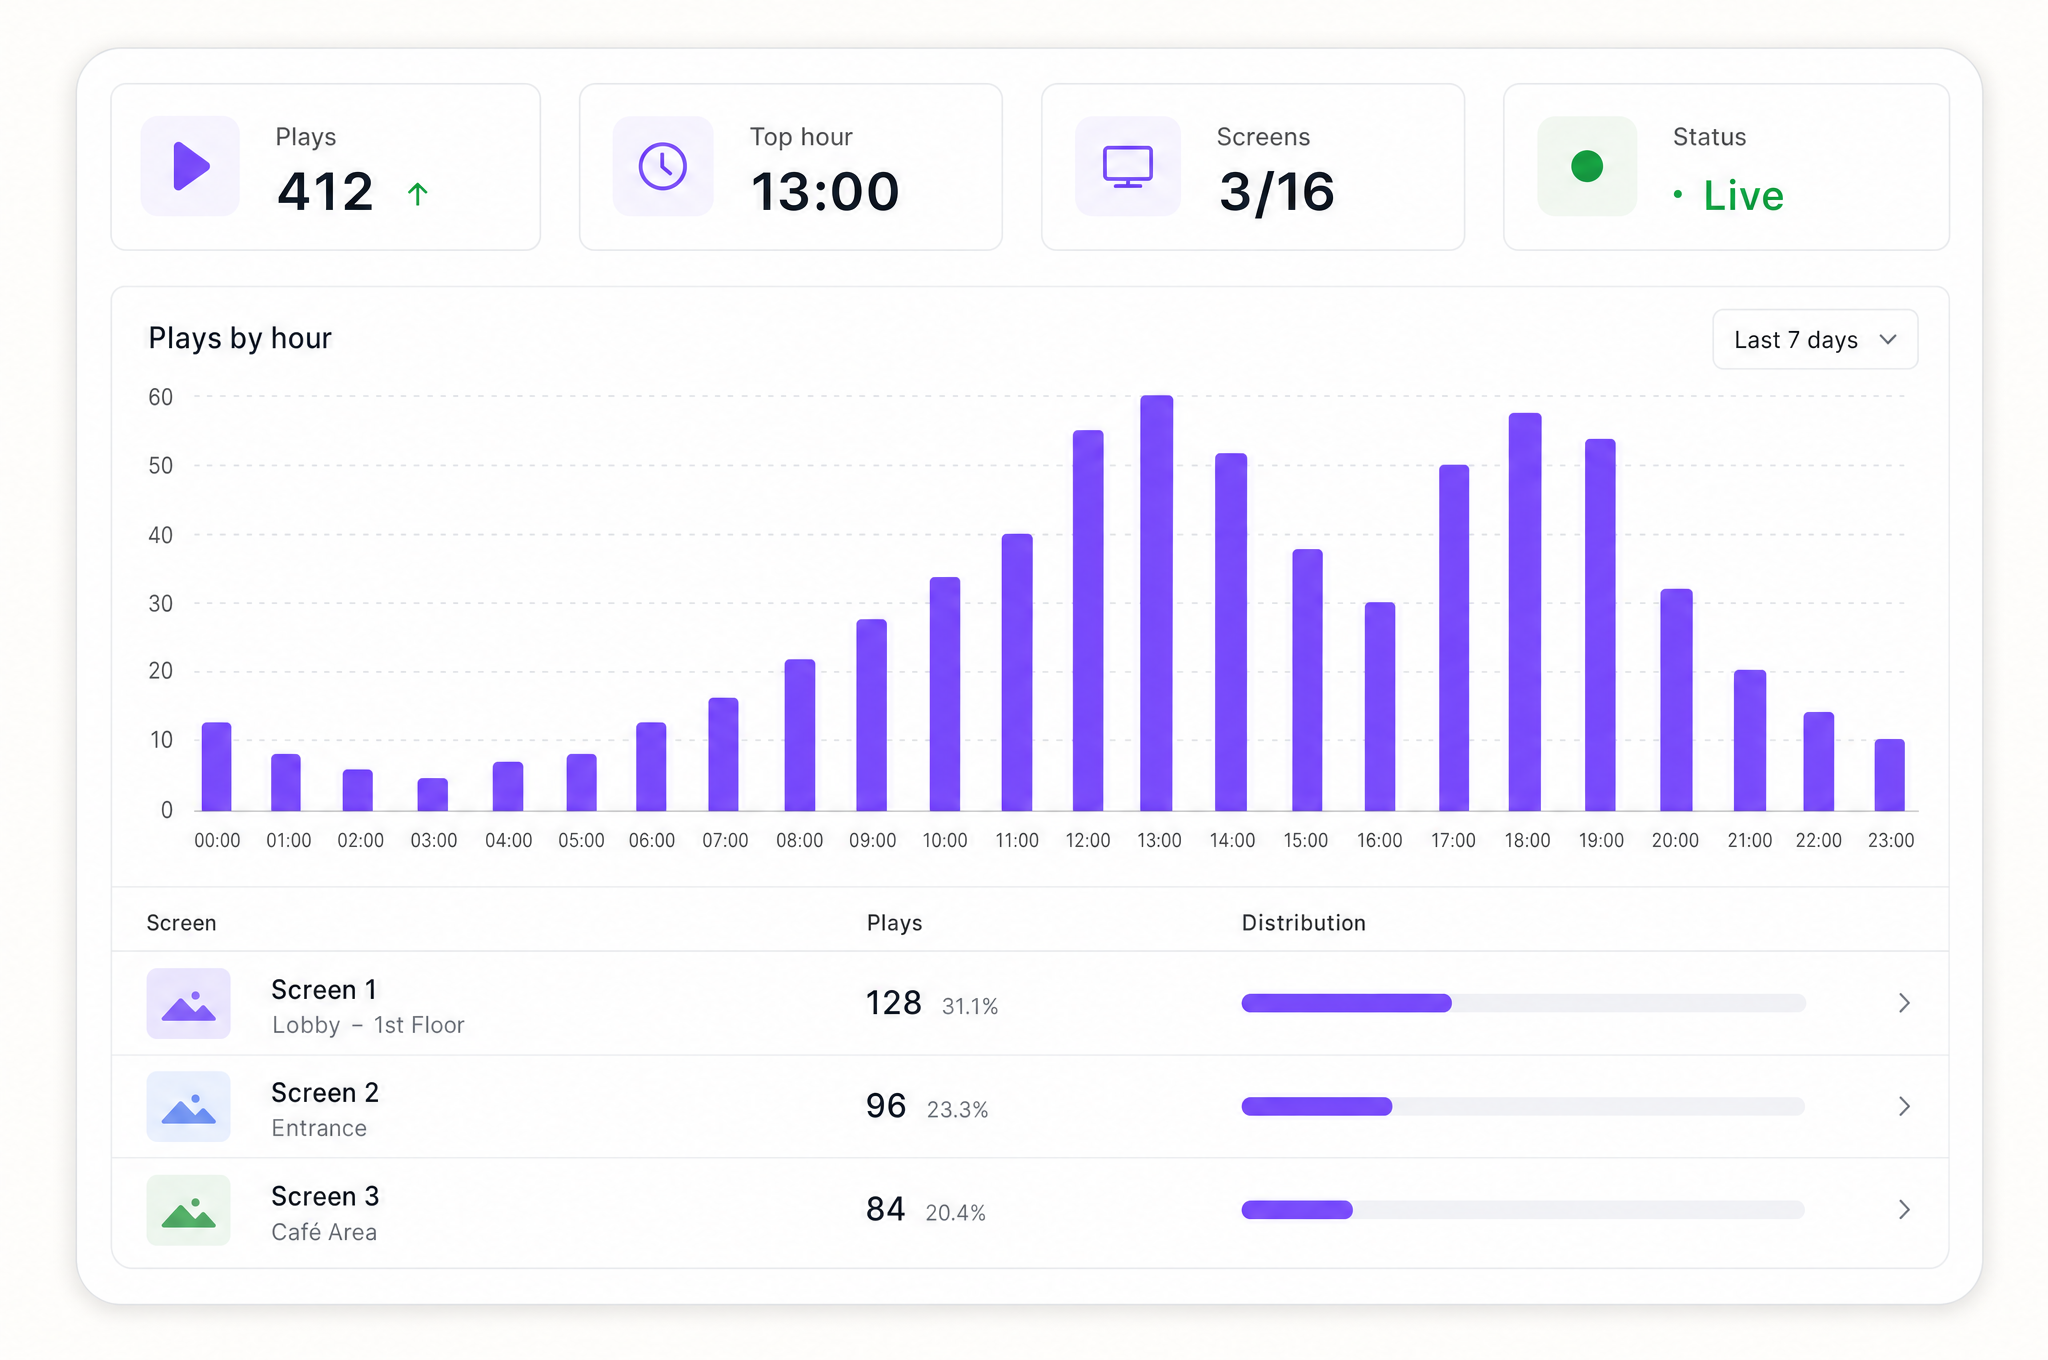
Task: Expand the Screen 3 row chevron
Action: coord(1904,1210)
